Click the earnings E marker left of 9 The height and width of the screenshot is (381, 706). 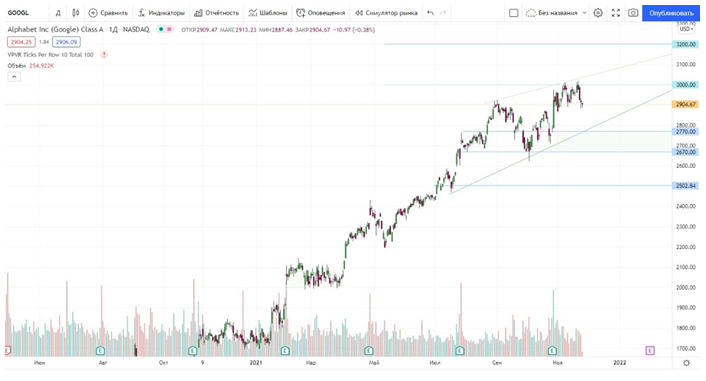pyautogui.click(x=192, y=350)
